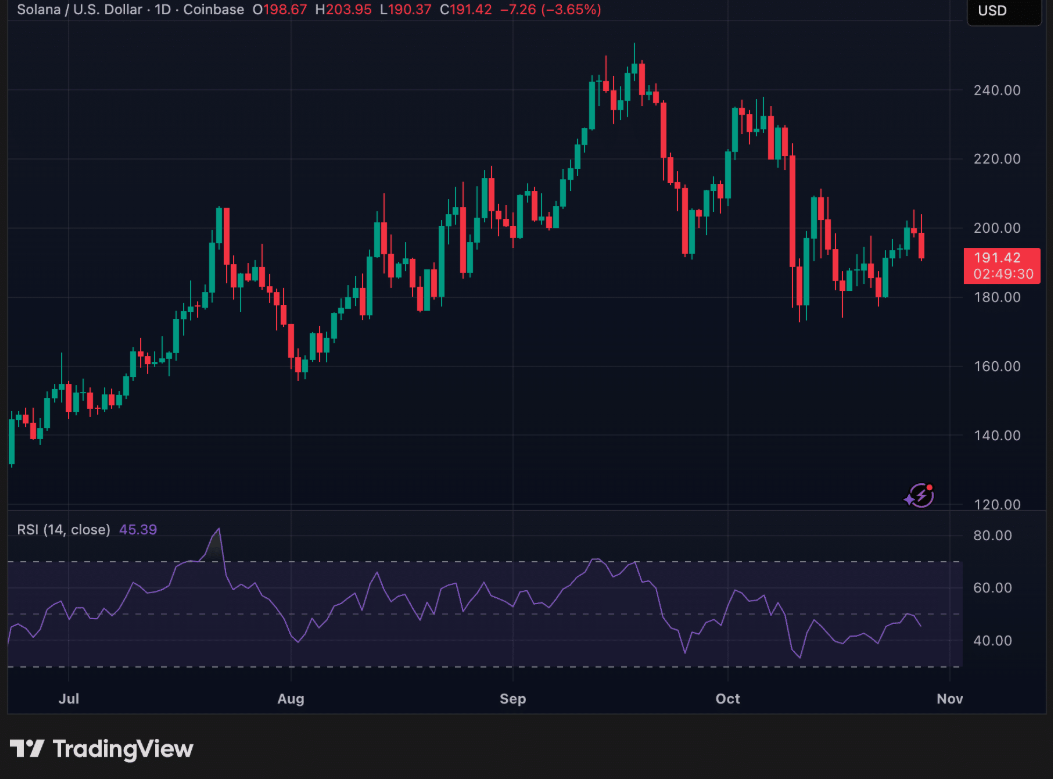Click the TradingView wordmark text
1053x779 pixels.
(122, 749)
